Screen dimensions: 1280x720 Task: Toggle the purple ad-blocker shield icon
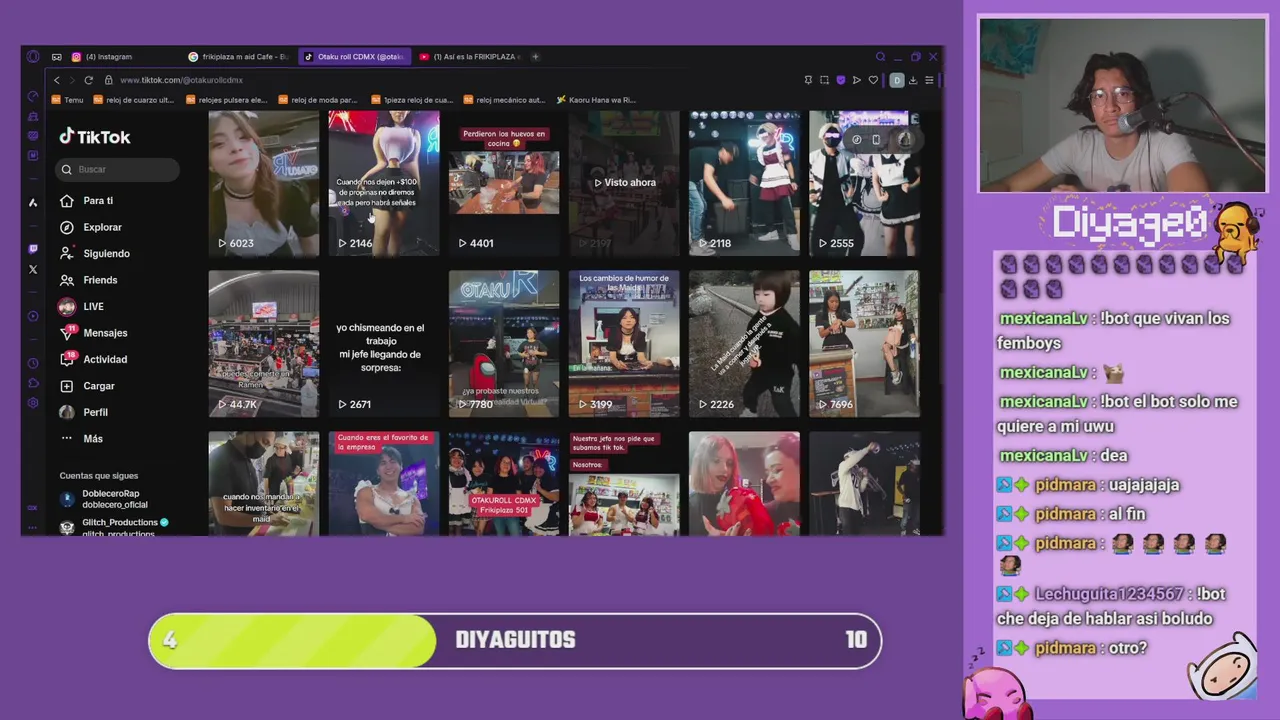[x=841, y=80]
